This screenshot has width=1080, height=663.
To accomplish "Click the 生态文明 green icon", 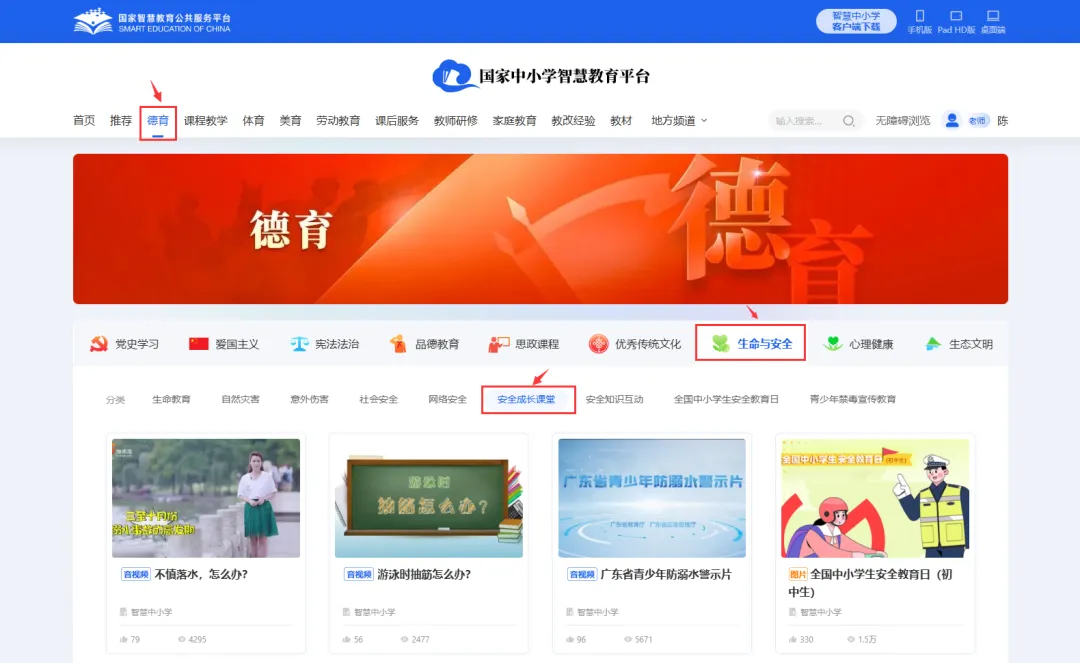I will click(933, 344).
